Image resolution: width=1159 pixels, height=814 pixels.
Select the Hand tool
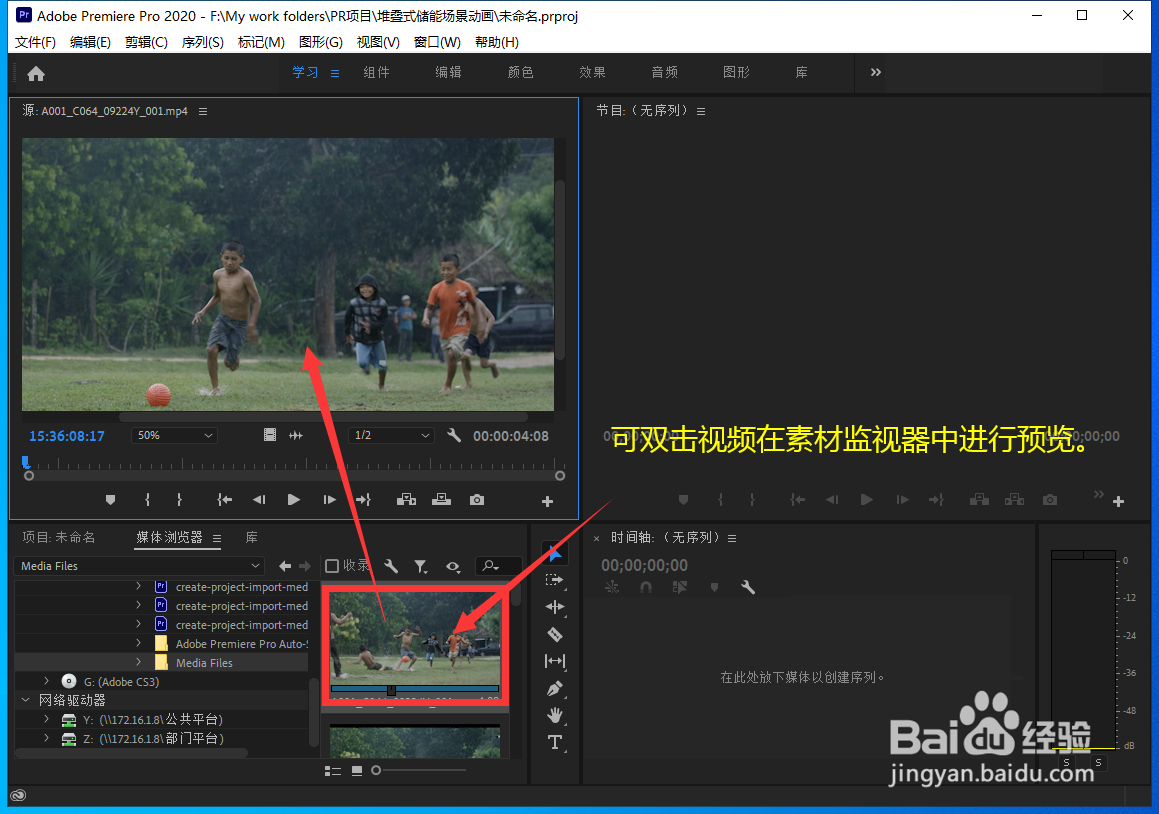click(556, 714)
